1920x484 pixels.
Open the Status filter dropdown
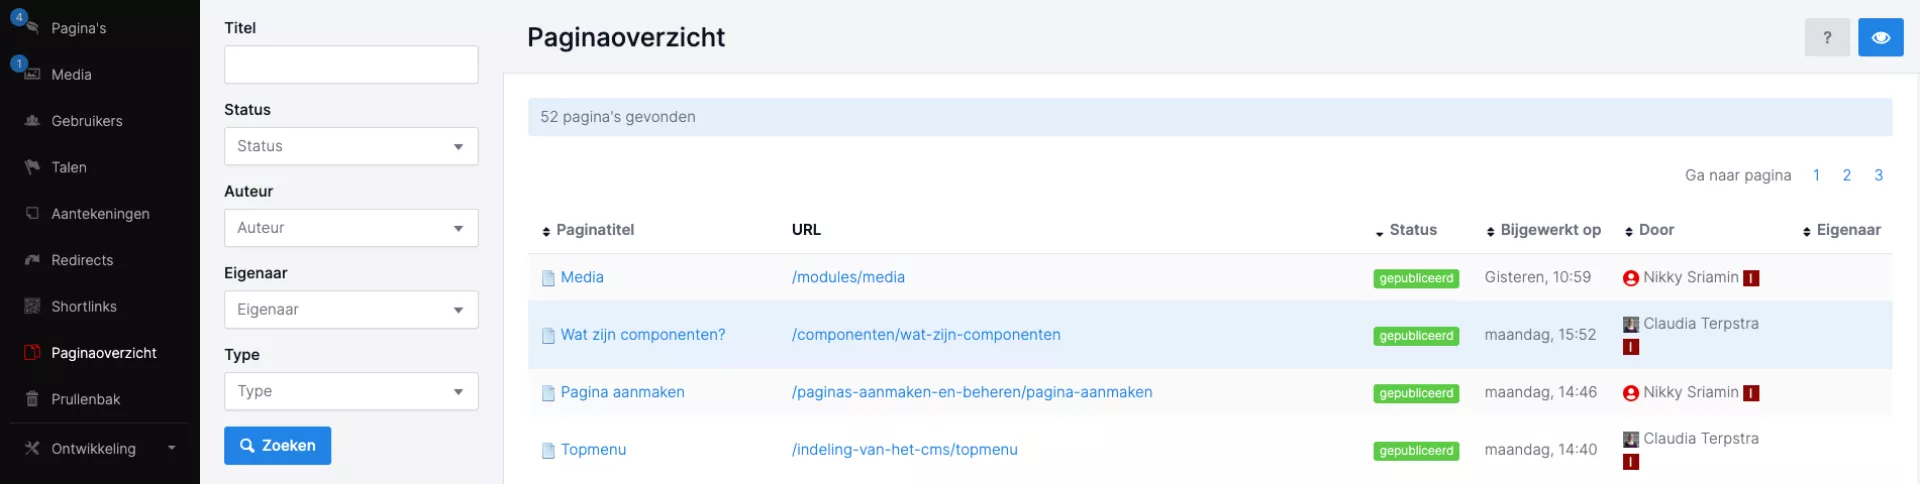click(351, 146)
